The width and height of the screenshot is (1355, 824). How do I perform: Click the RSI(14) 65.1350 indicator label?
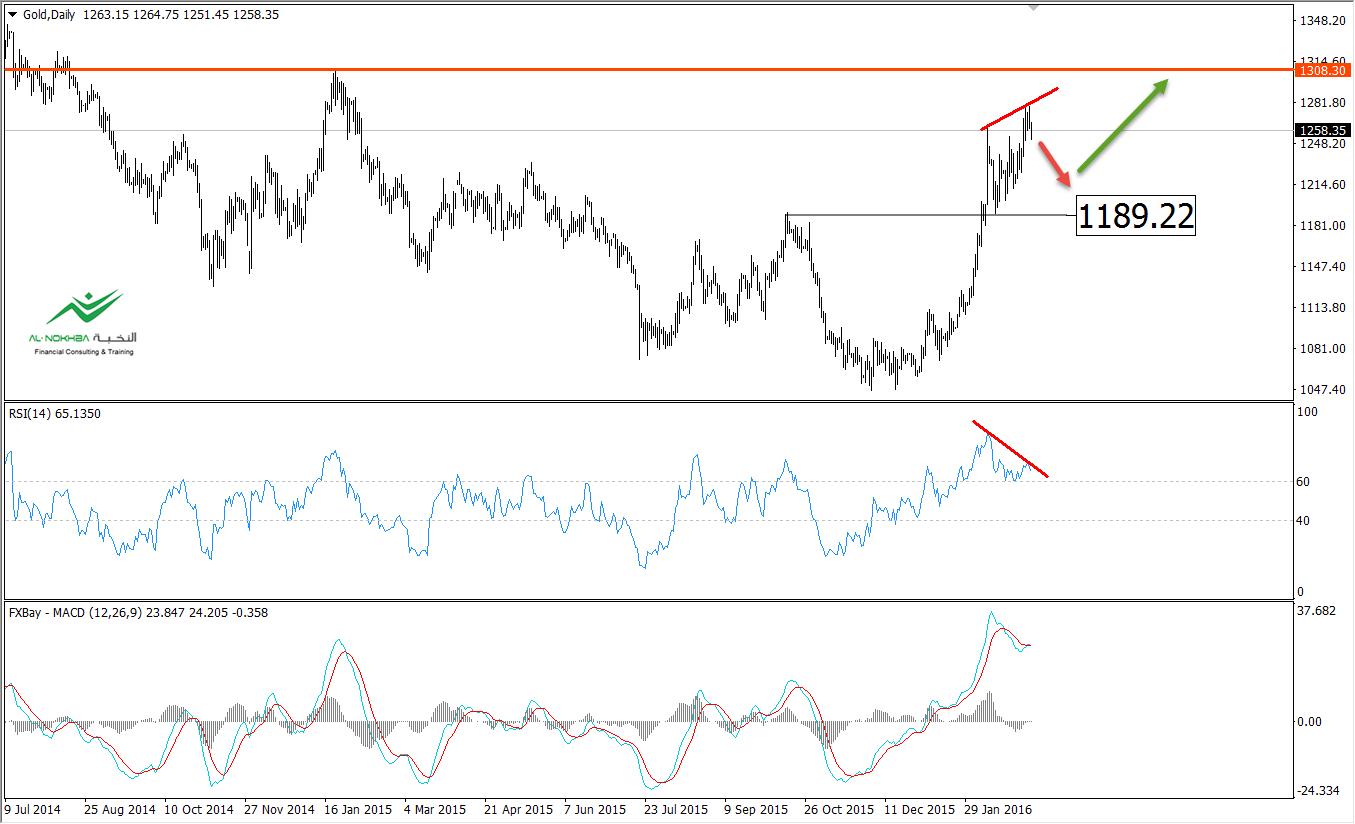coord(51,413)
